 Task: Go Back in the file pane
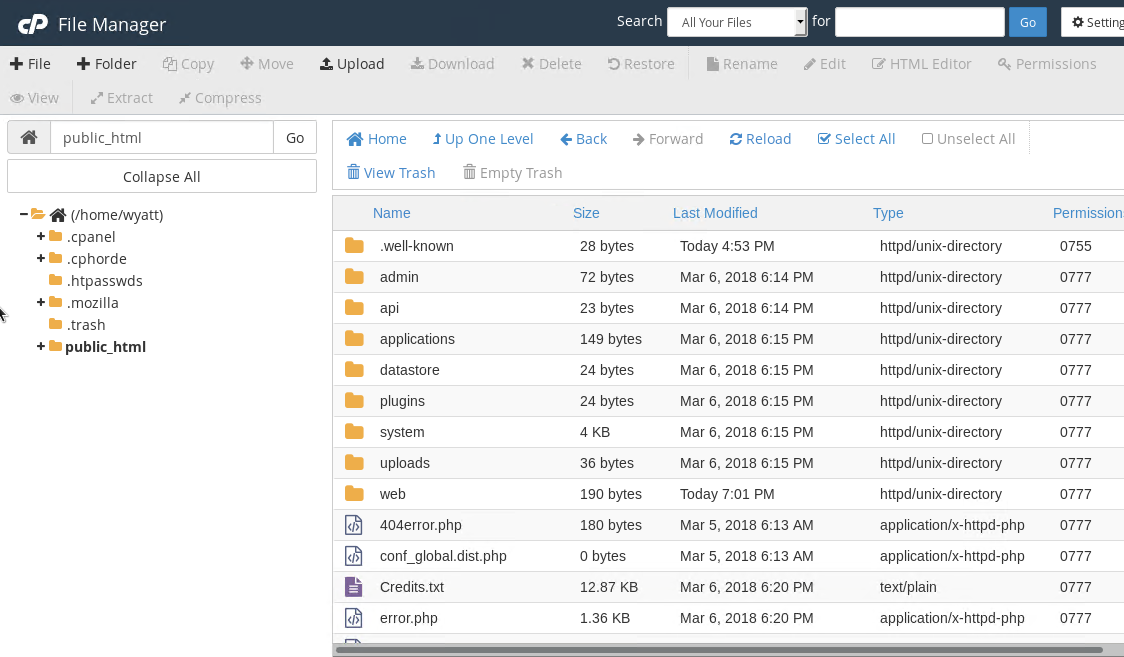coord(584,139)
